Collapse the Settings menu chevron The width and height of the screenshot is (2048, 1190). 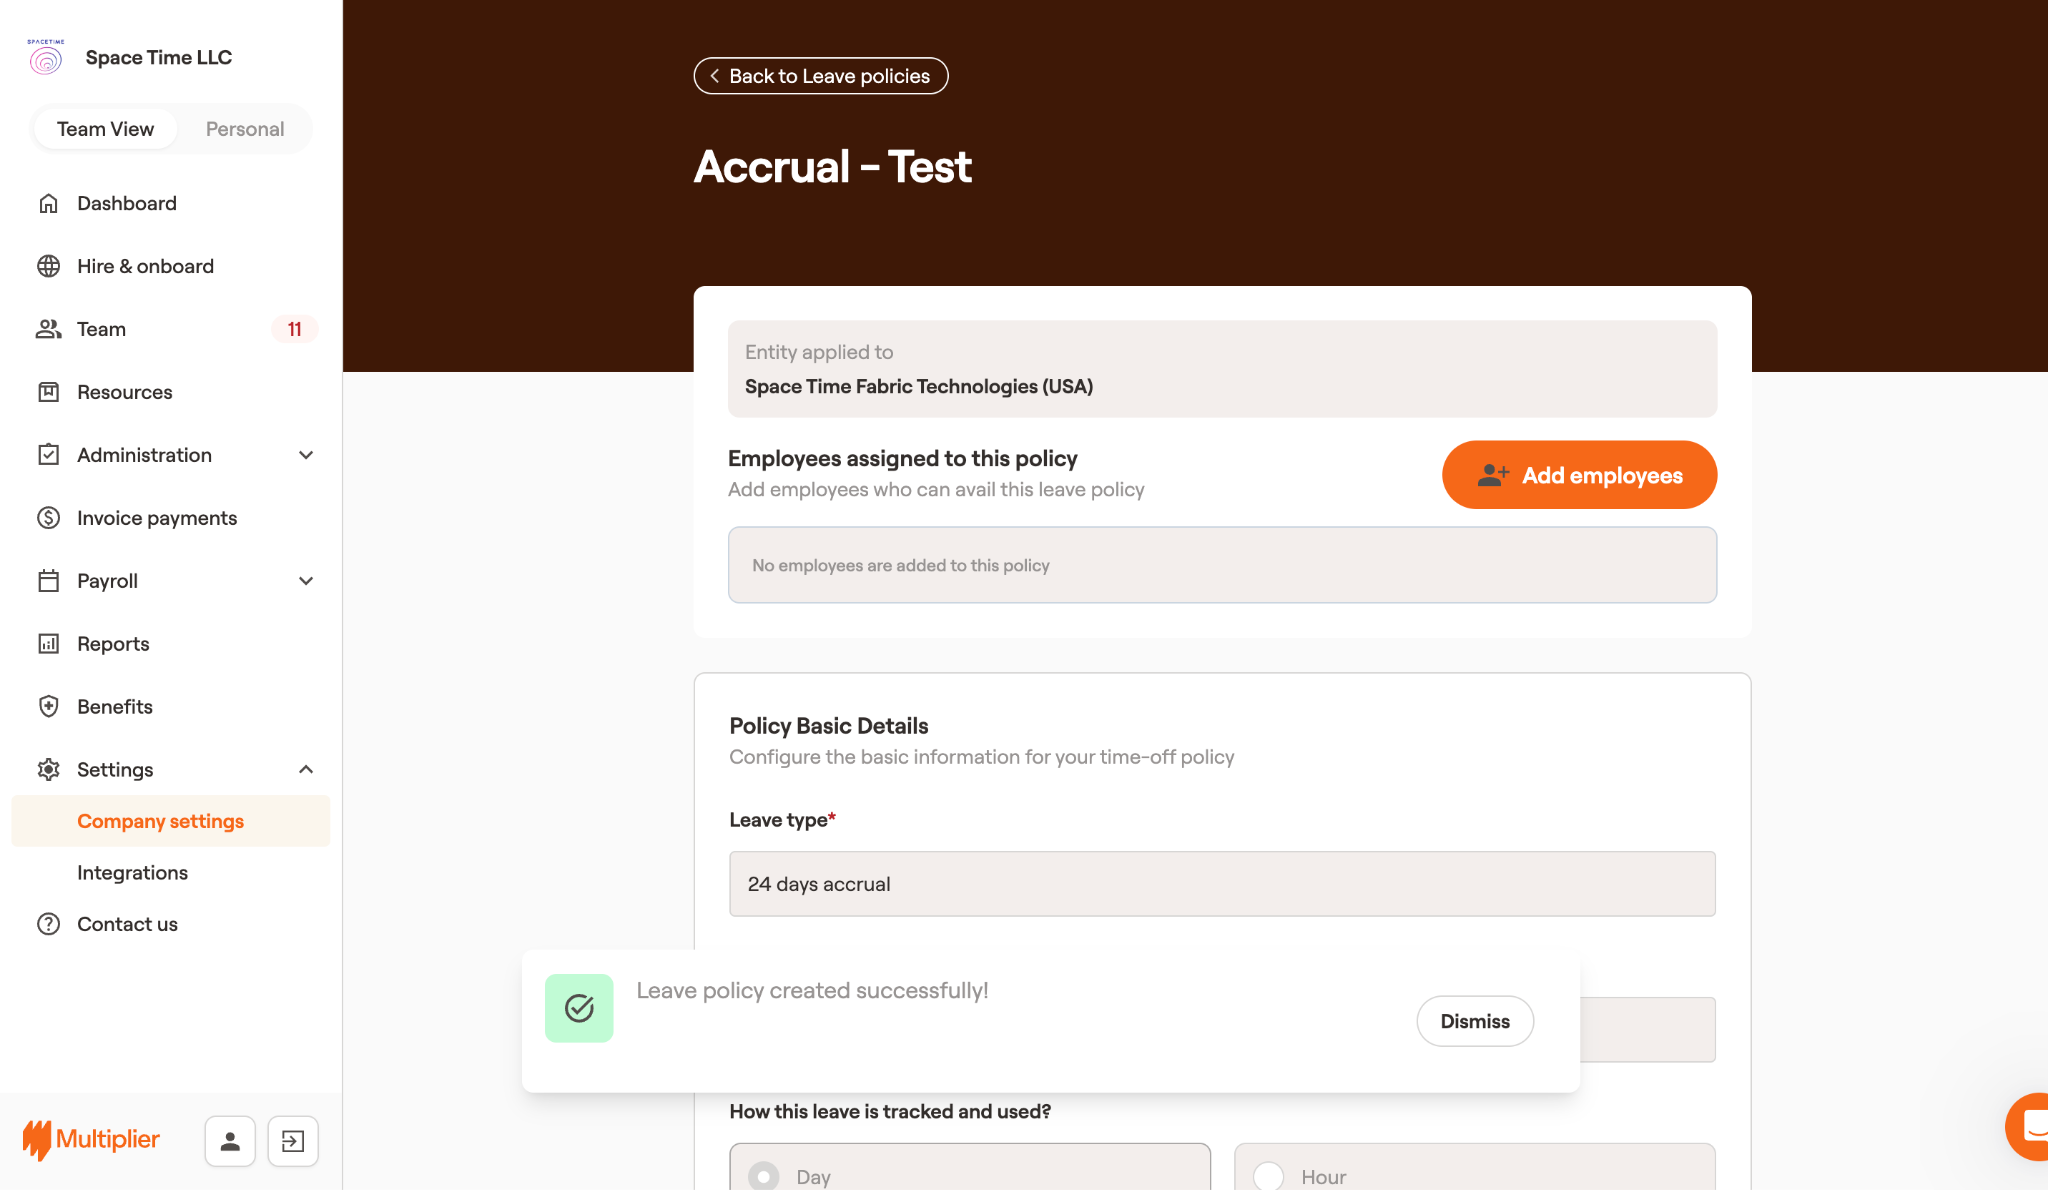pos(306,770)
